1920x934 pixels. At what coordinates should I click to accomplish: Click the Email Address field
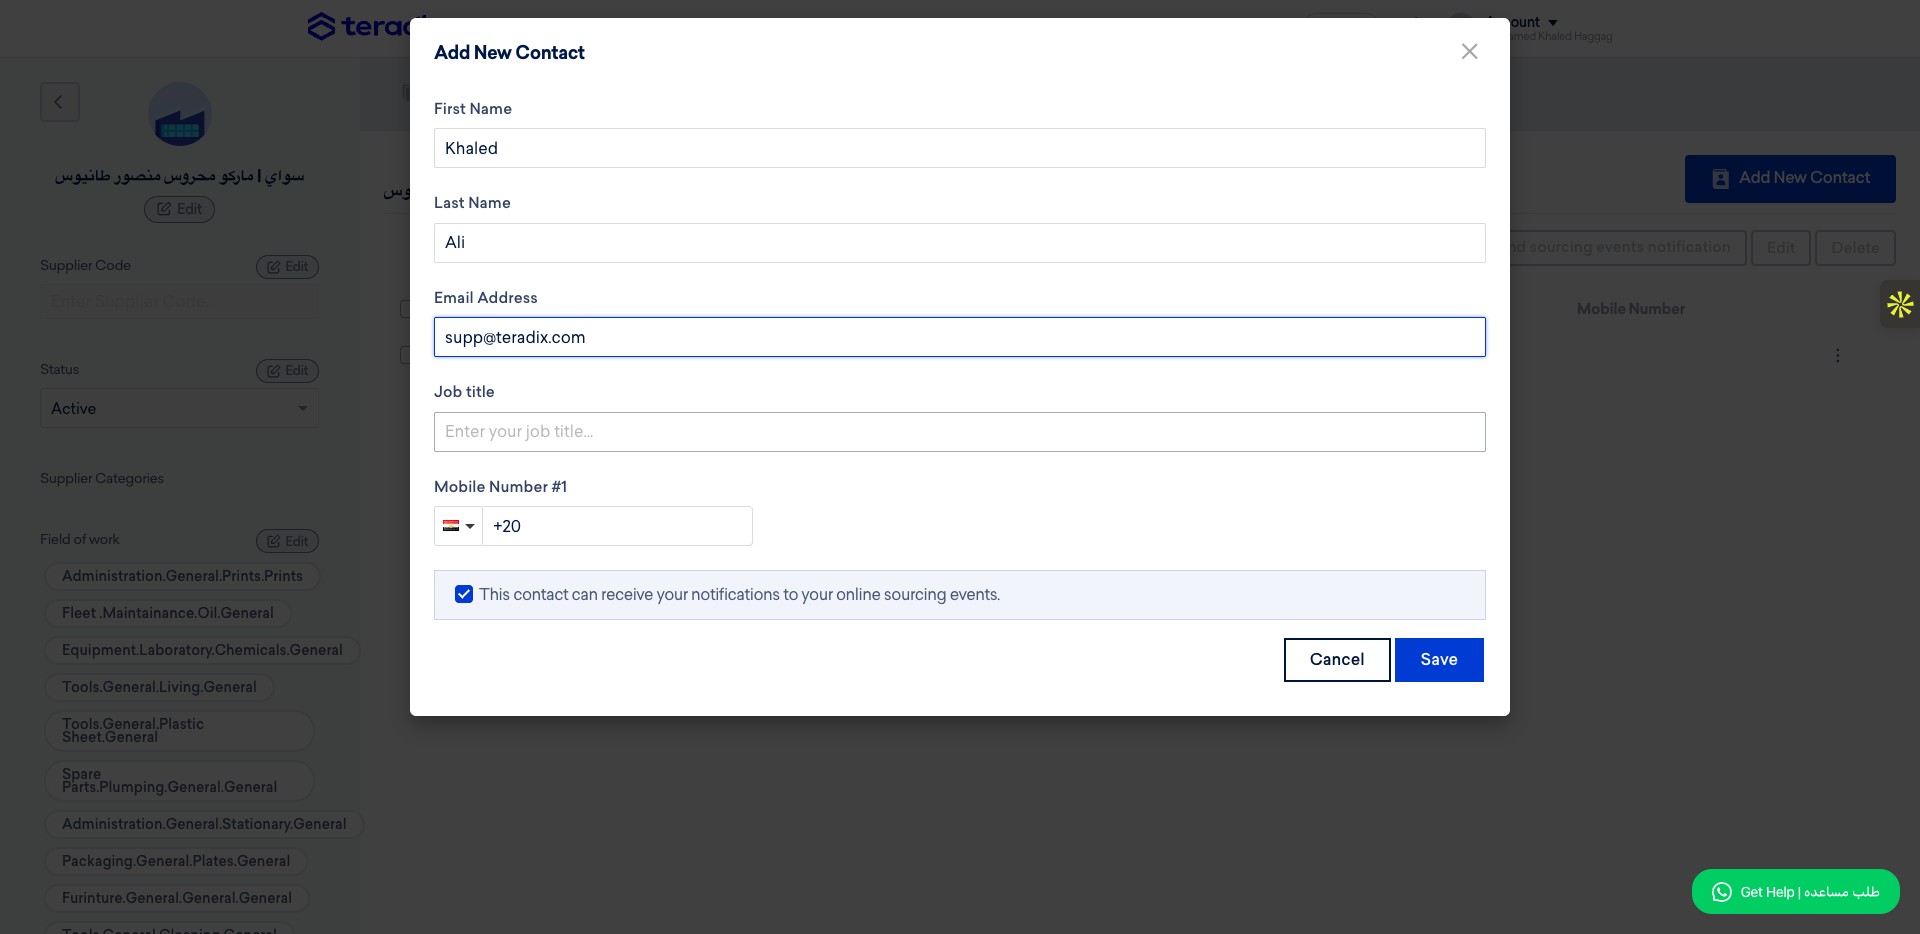pyautogui.click(x=959, y=337)
